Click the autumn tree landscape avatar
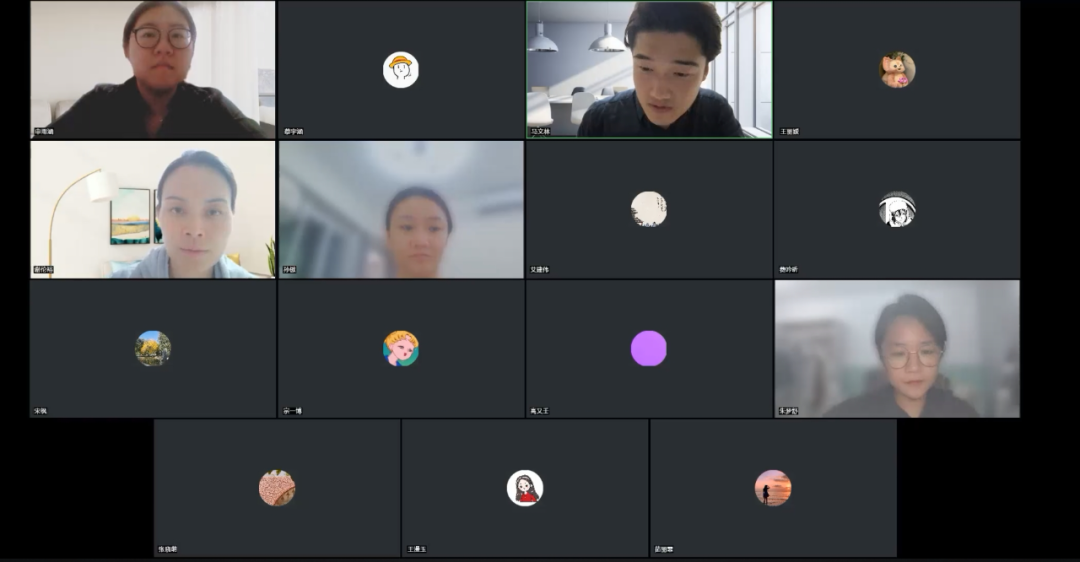 coord(153,348)
